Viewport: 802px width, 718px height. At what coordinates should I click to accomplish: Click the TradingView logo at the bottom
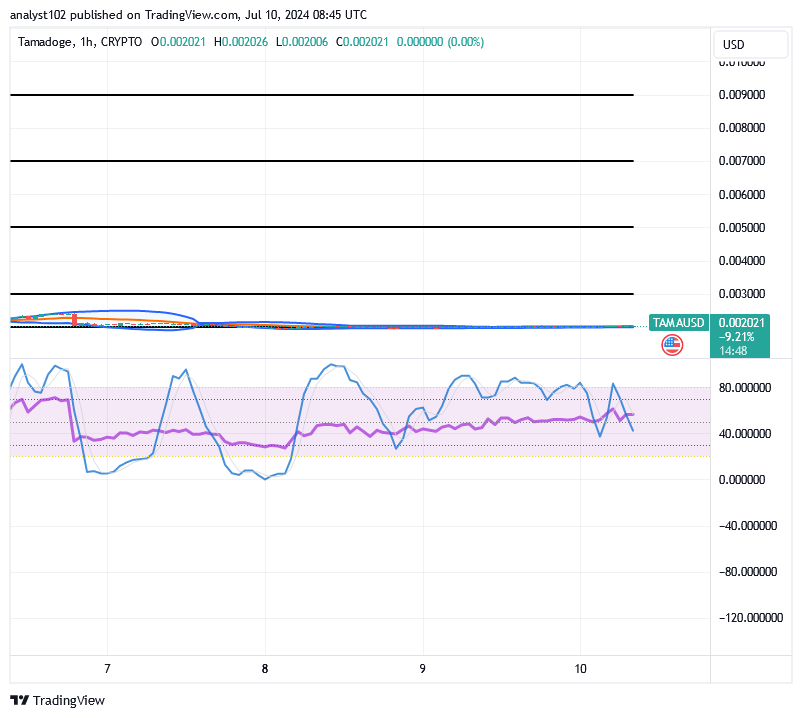[57, 700]
